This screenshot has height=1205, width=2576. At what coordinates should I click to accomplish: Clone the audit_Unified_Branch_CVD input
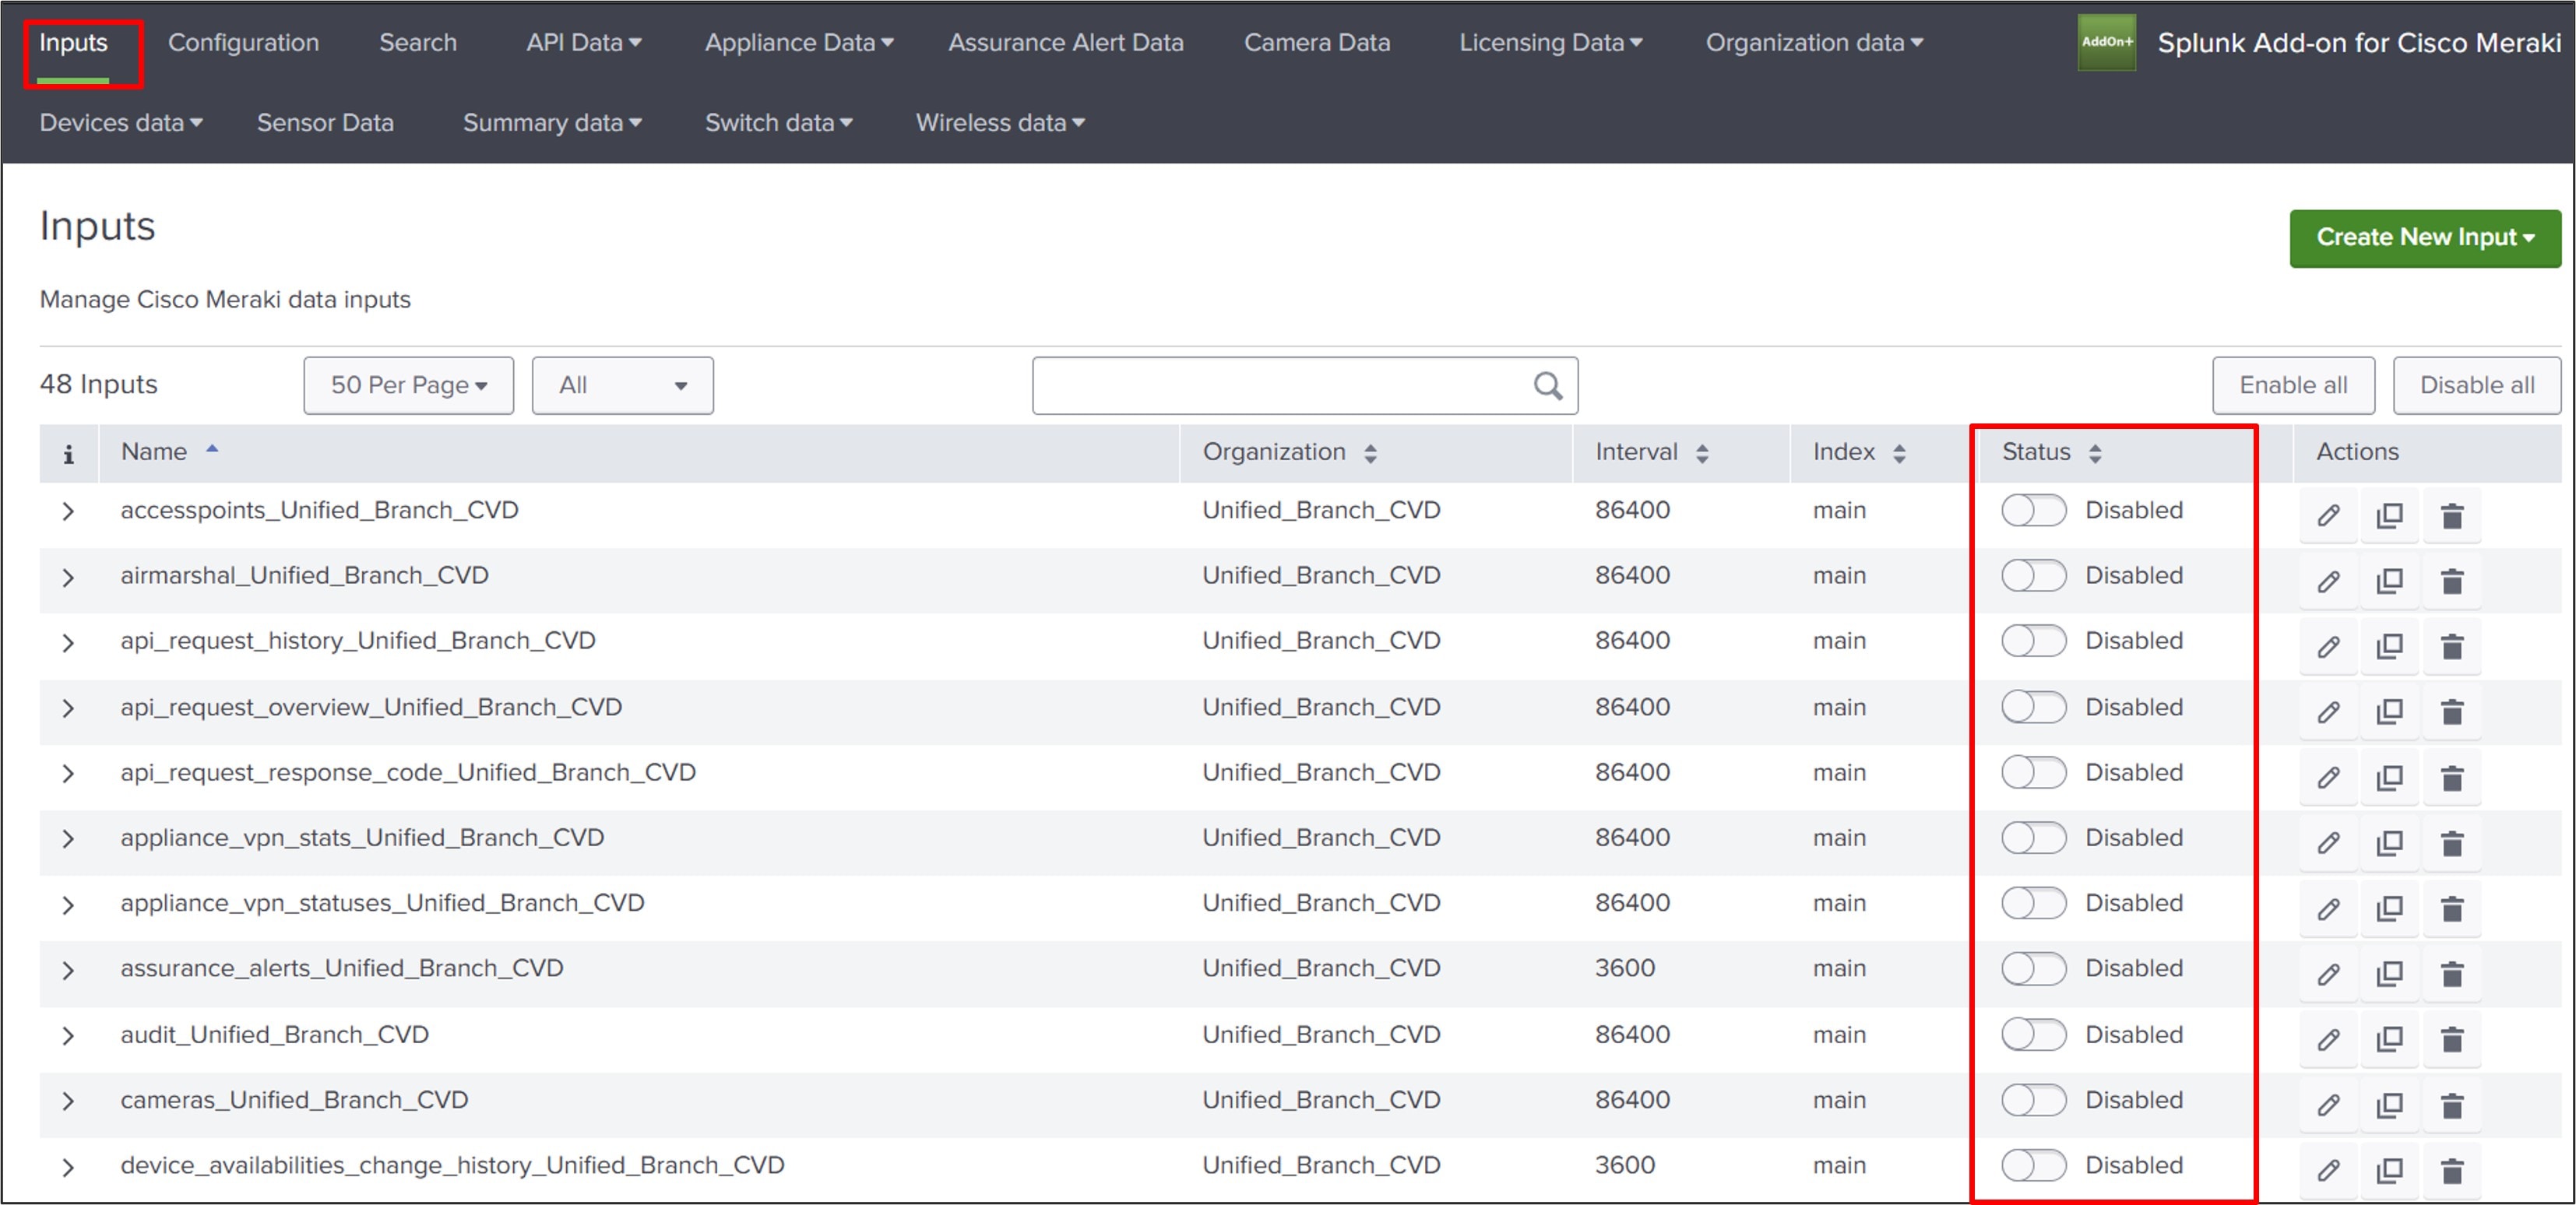(x=2389, y=1040)
